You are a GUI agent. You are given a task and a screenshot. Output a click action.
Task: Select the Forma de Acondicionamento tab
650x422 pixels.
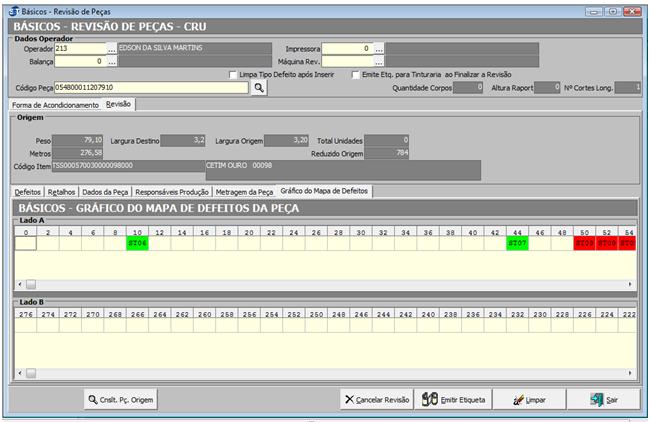pos(55,104)
